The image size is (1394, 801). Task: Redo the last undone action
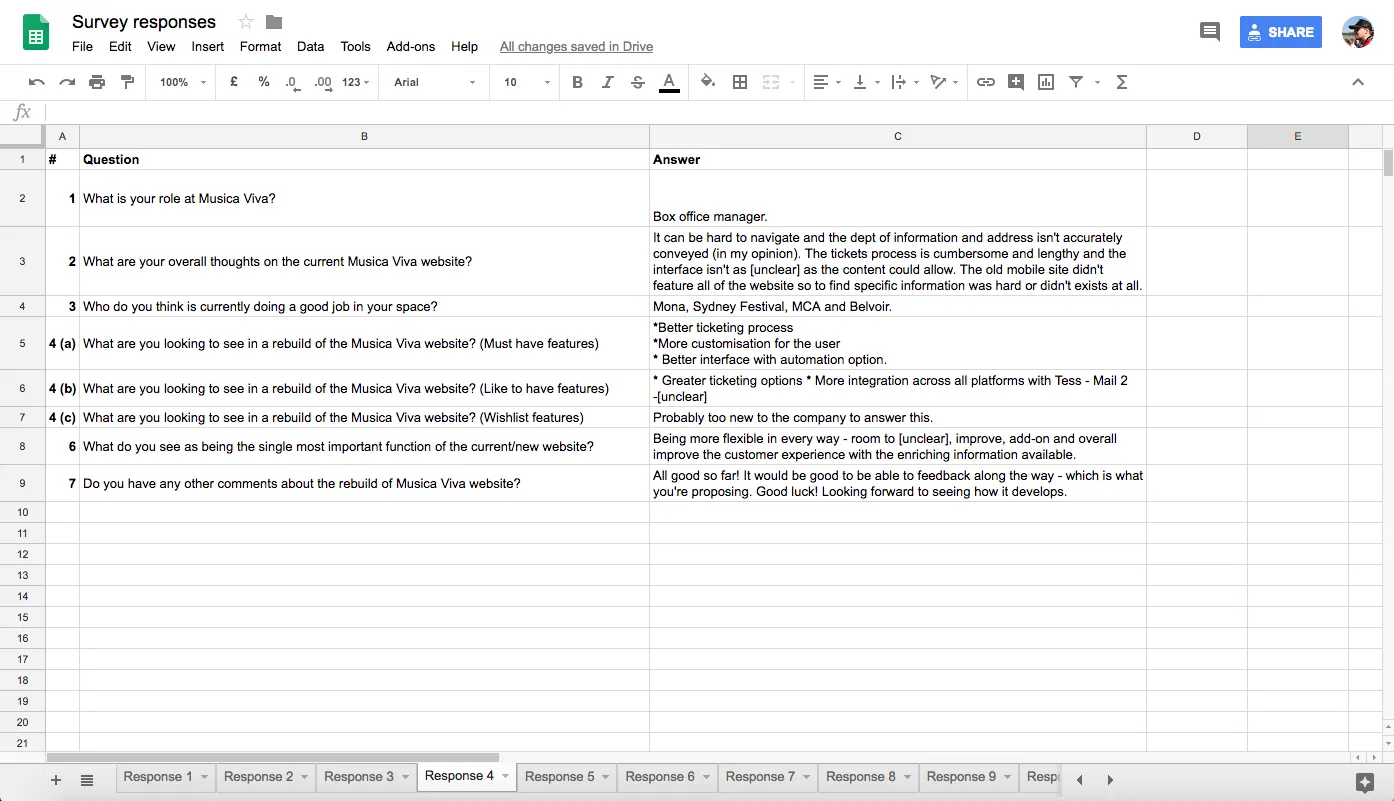67,82
